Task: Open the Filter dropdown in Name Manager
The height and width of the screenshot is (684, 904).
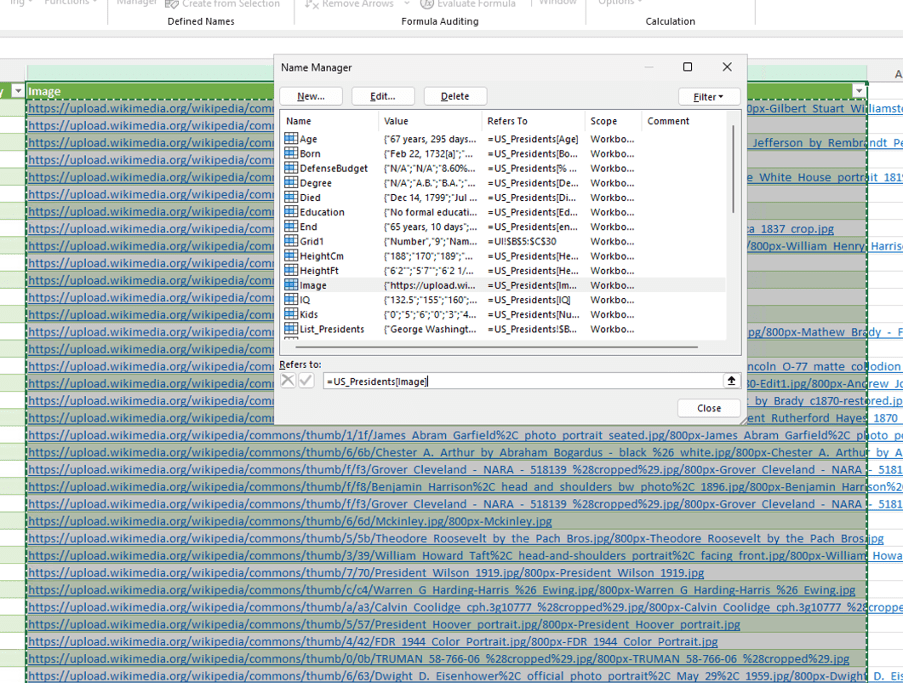Action: click(709, 96)
